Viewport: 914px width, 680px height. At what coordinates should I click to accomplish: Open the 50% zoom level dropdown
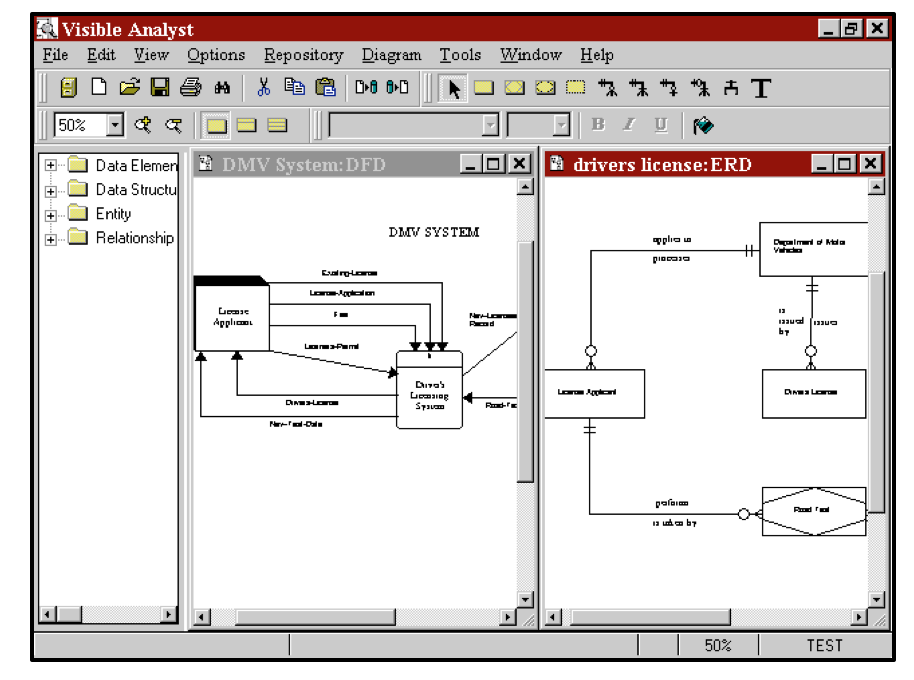(x=114, y=126)
